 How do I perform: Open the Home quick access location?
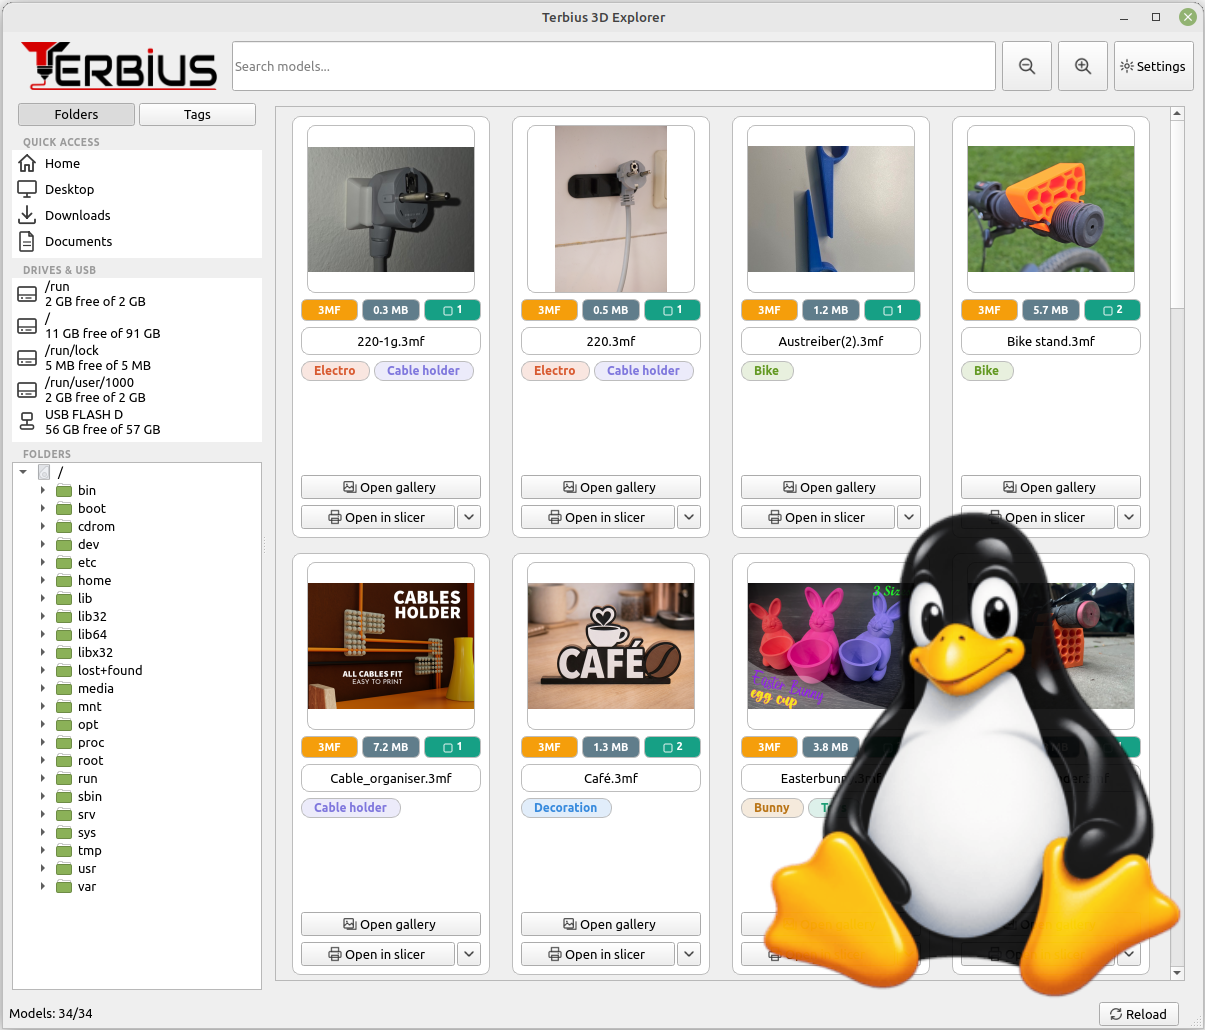point(137,163)
